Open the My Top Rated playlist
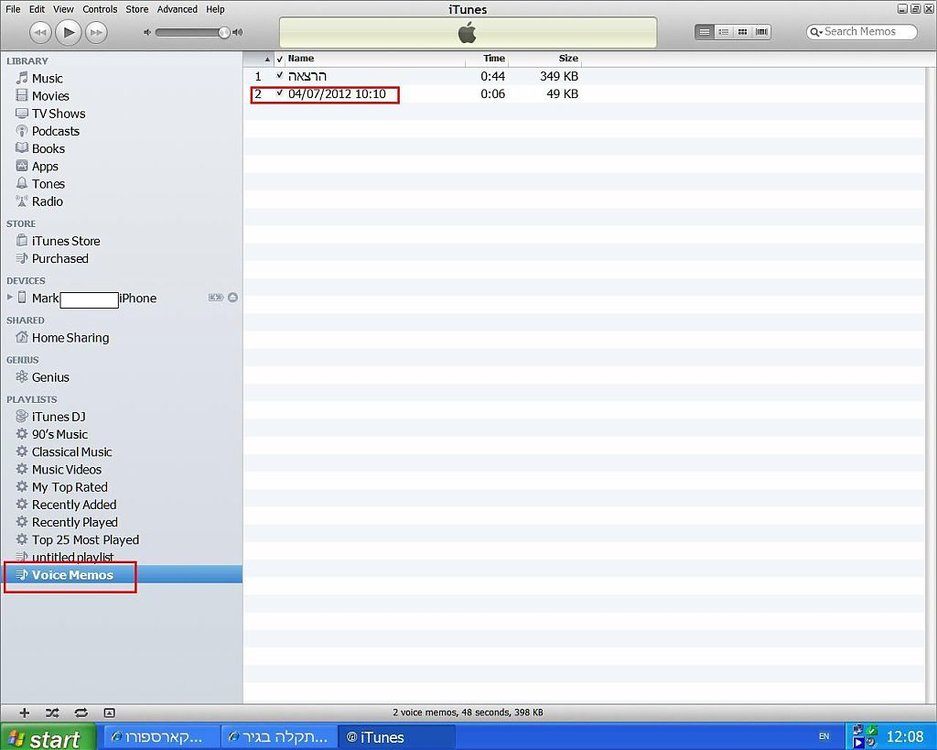Screen dimensions: 937x750 coord(69,487)
